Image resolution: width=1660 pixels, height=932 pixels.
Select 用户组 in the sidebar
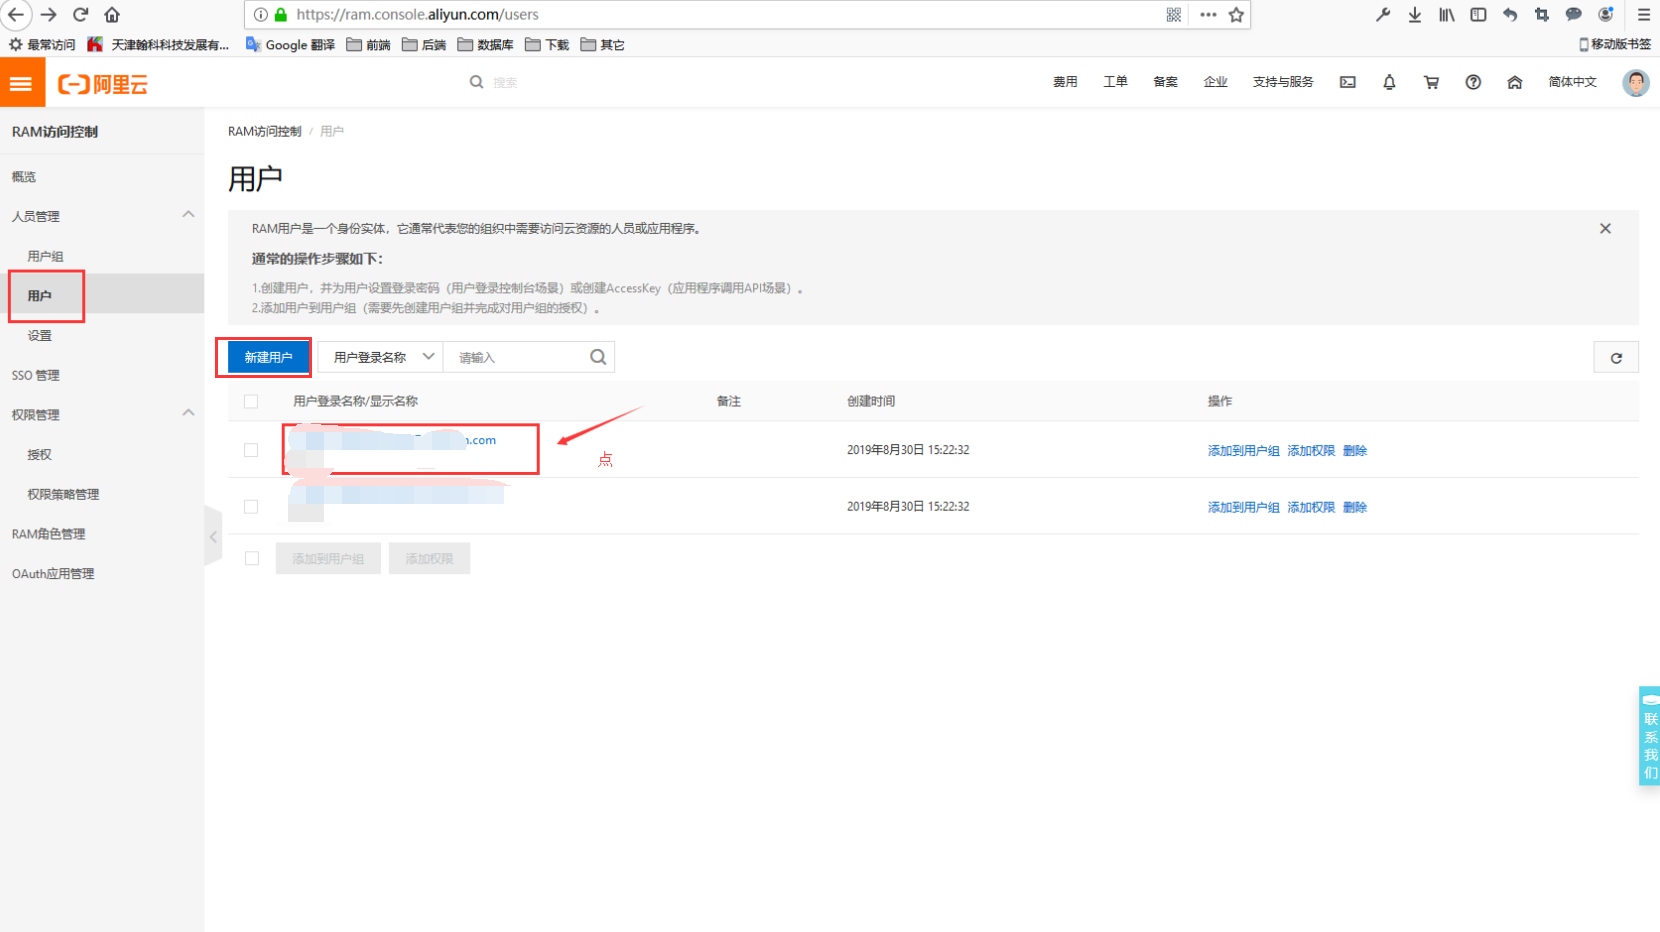pos(45,256)
